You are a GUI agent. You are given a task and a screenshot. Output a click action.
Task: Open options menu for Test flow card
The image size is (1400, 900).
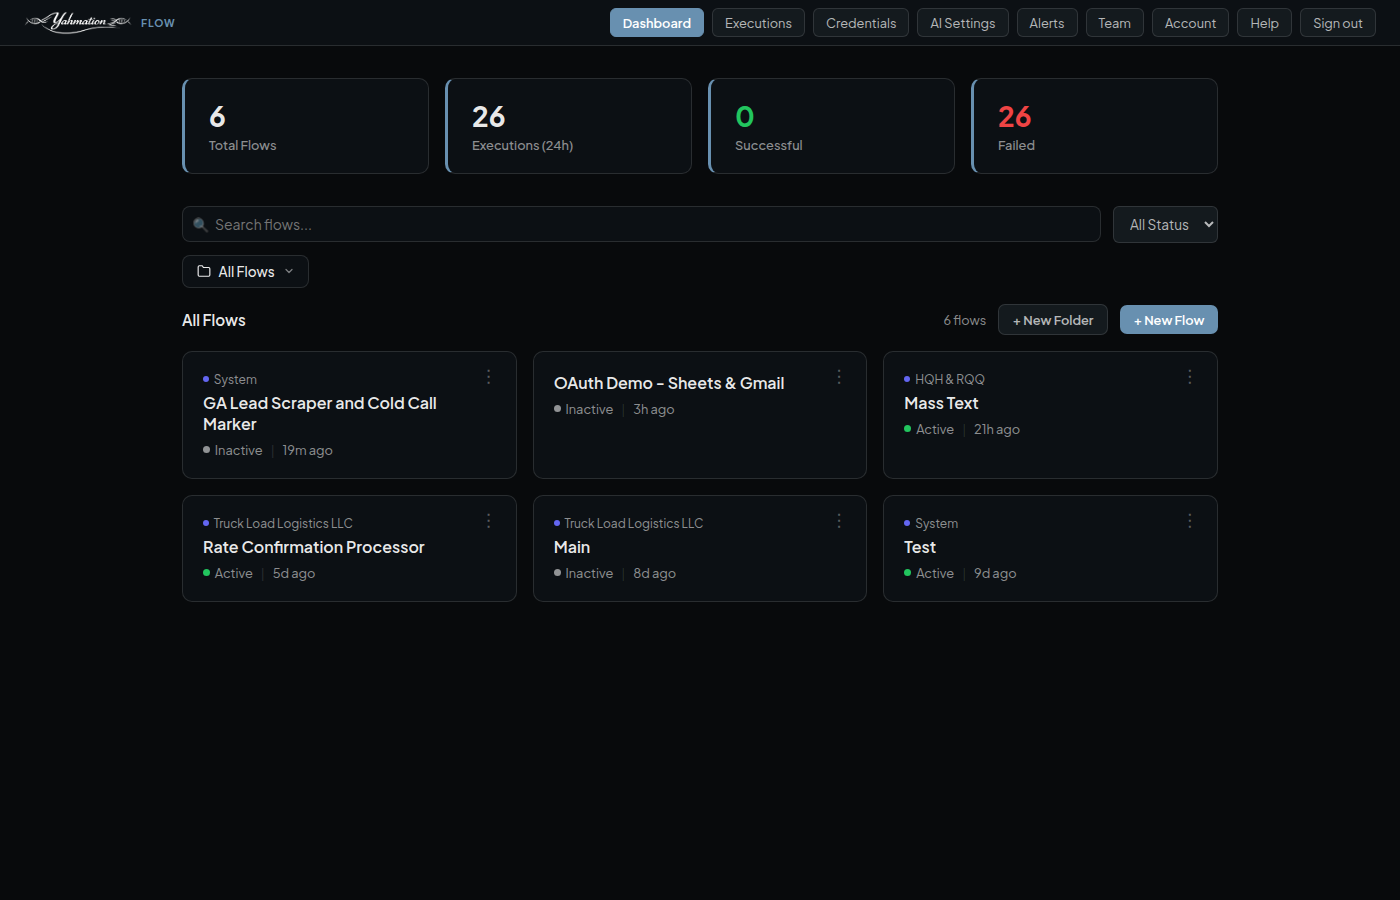(x=1190, y=521)
